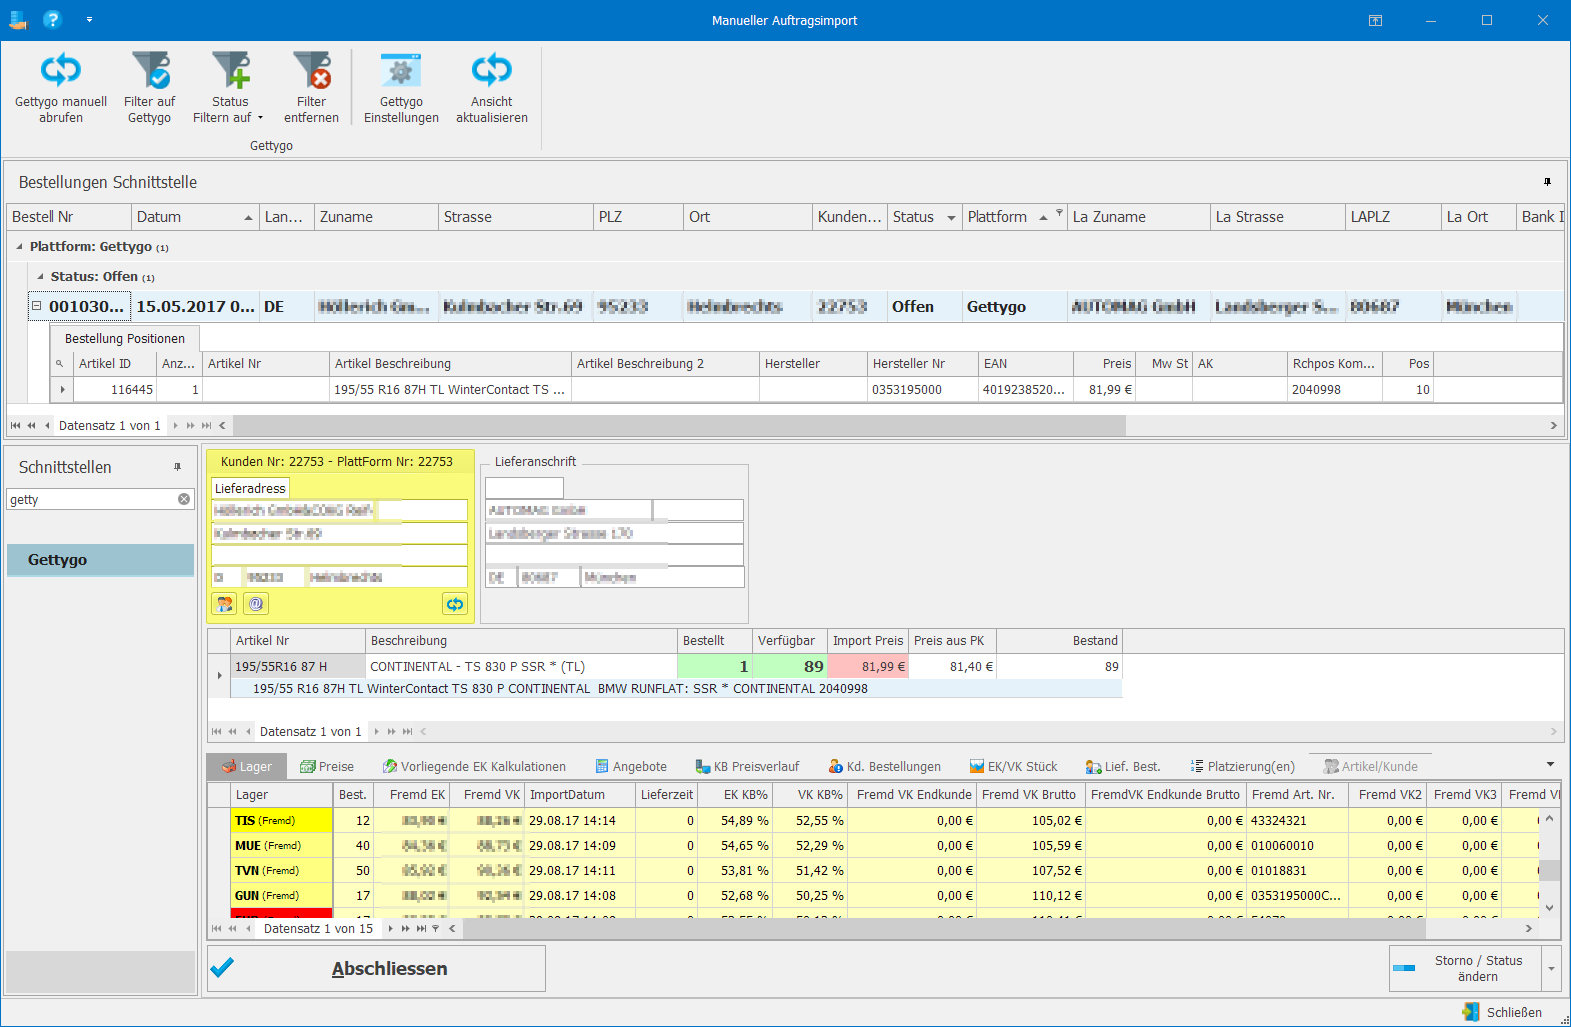Sort by Bestell Nr column header

69,217
